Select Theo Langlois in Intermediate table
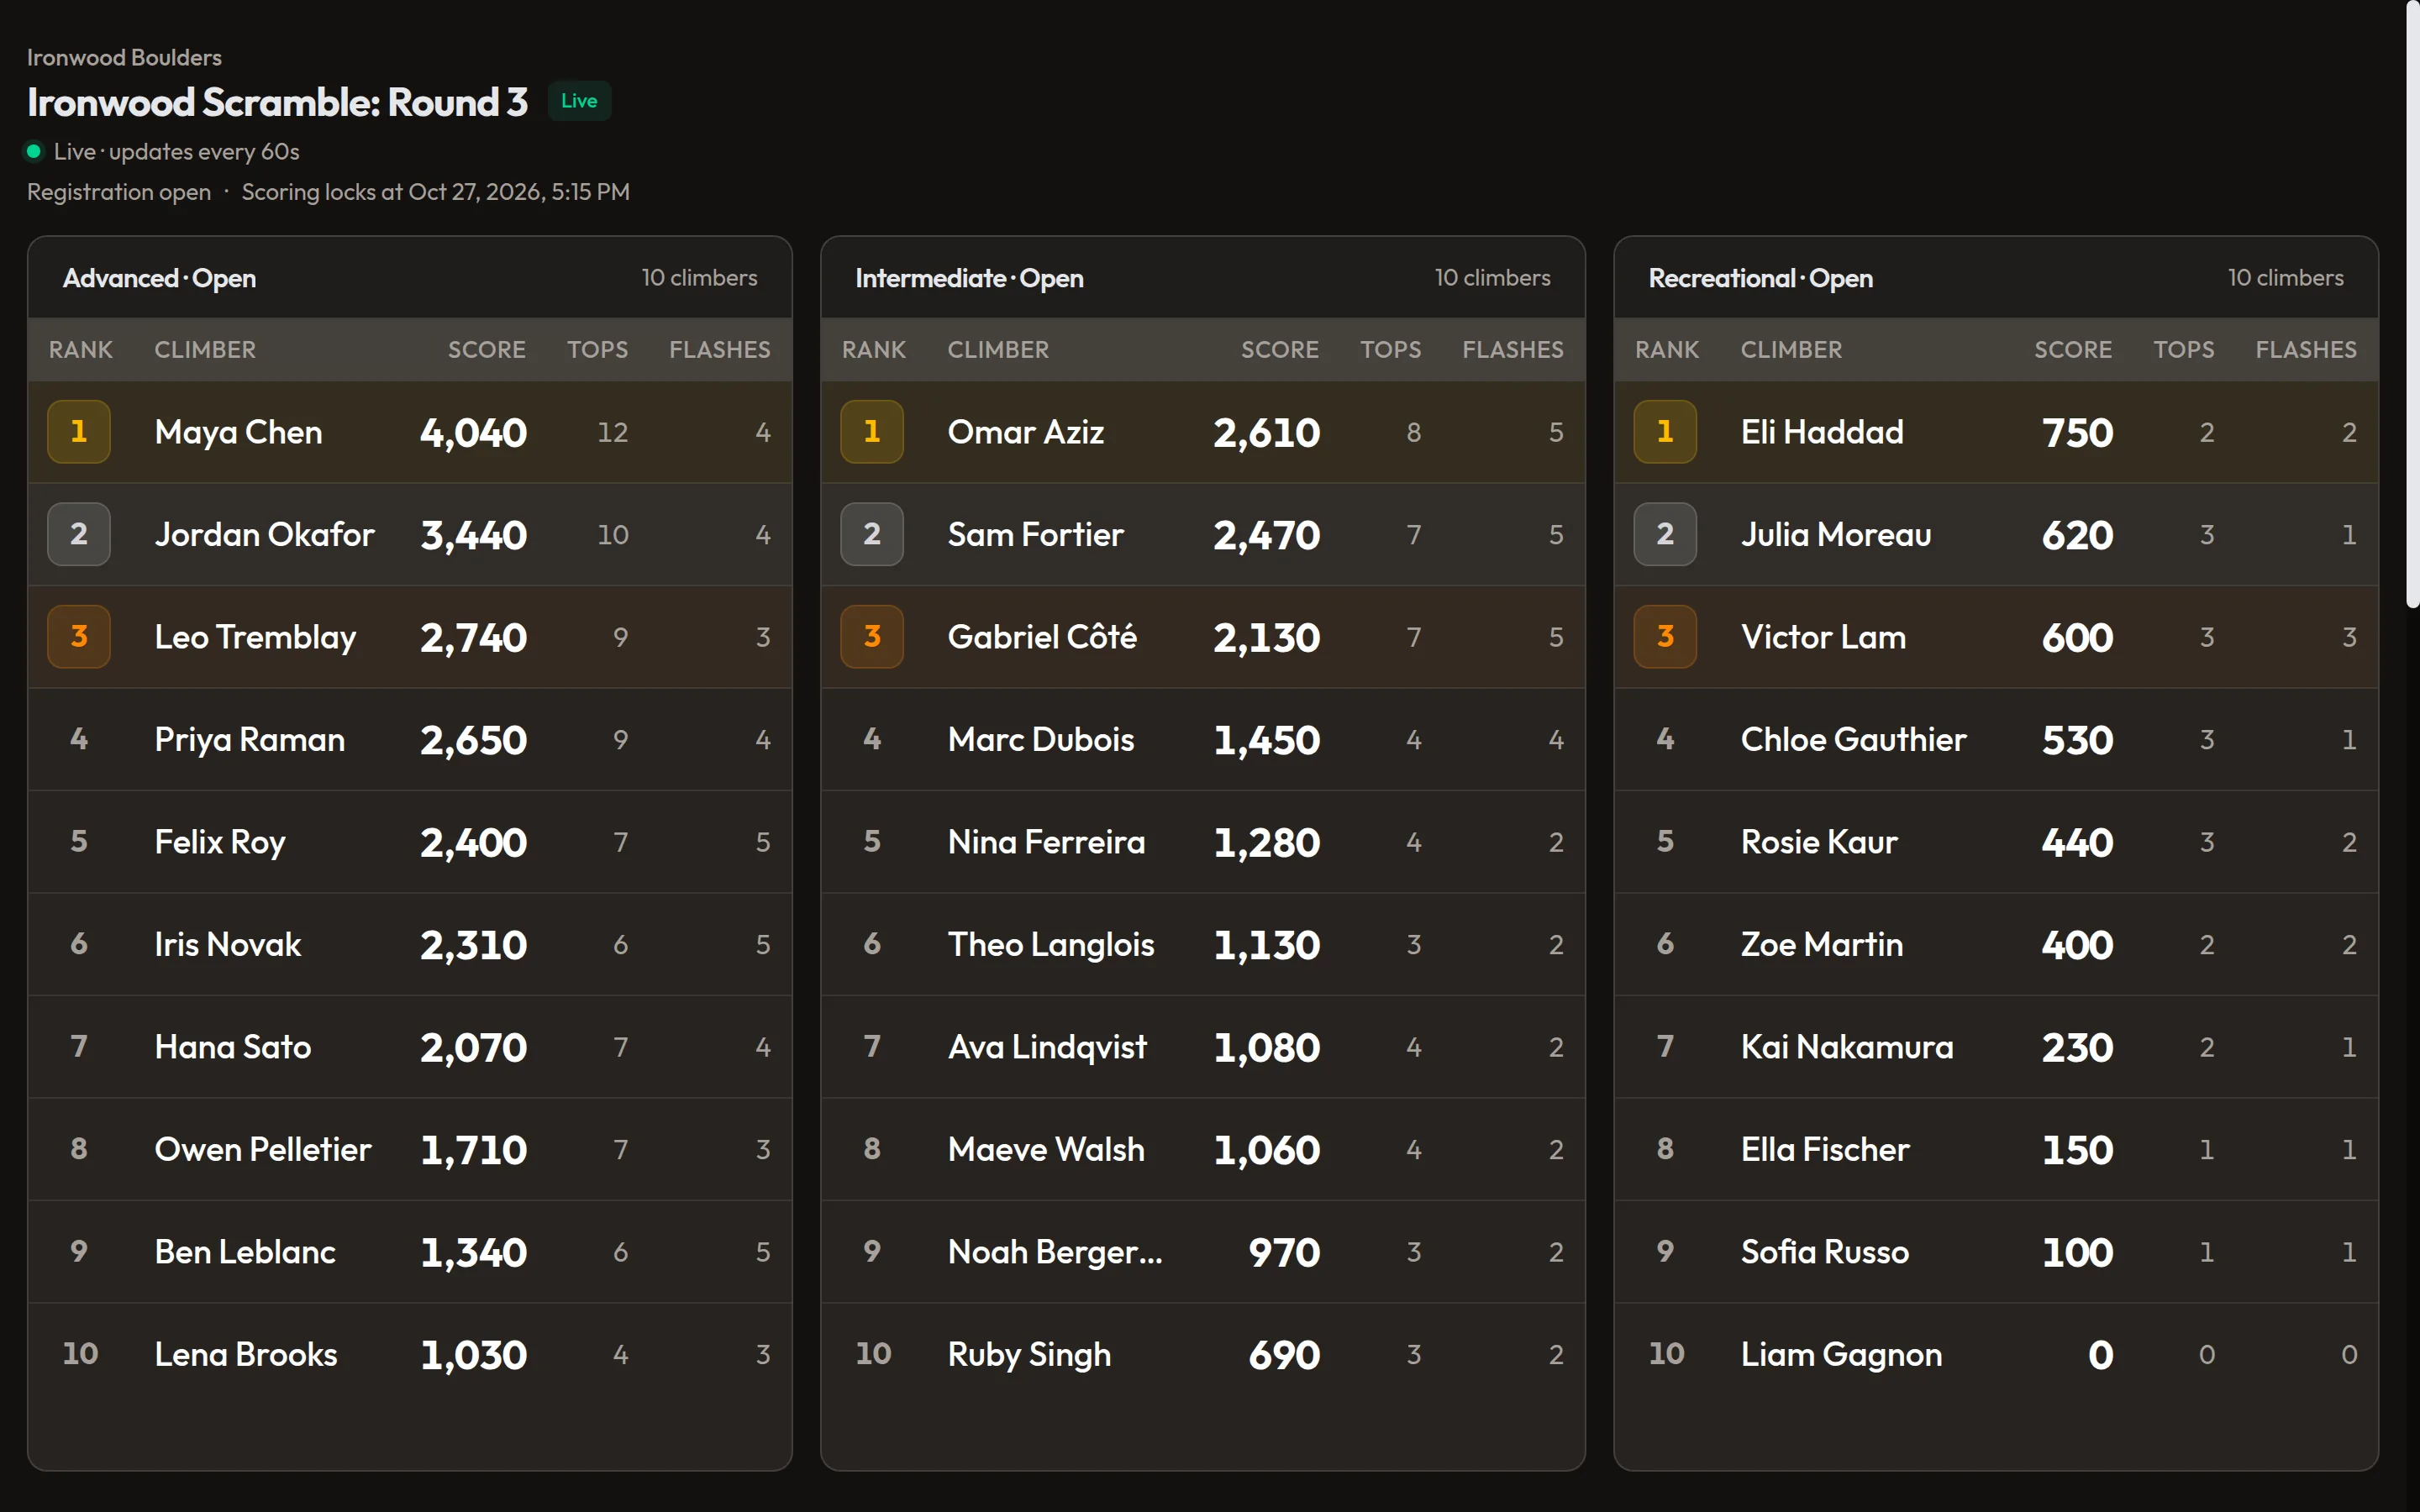2420x1512 pixels. (x=1051, y=945)
